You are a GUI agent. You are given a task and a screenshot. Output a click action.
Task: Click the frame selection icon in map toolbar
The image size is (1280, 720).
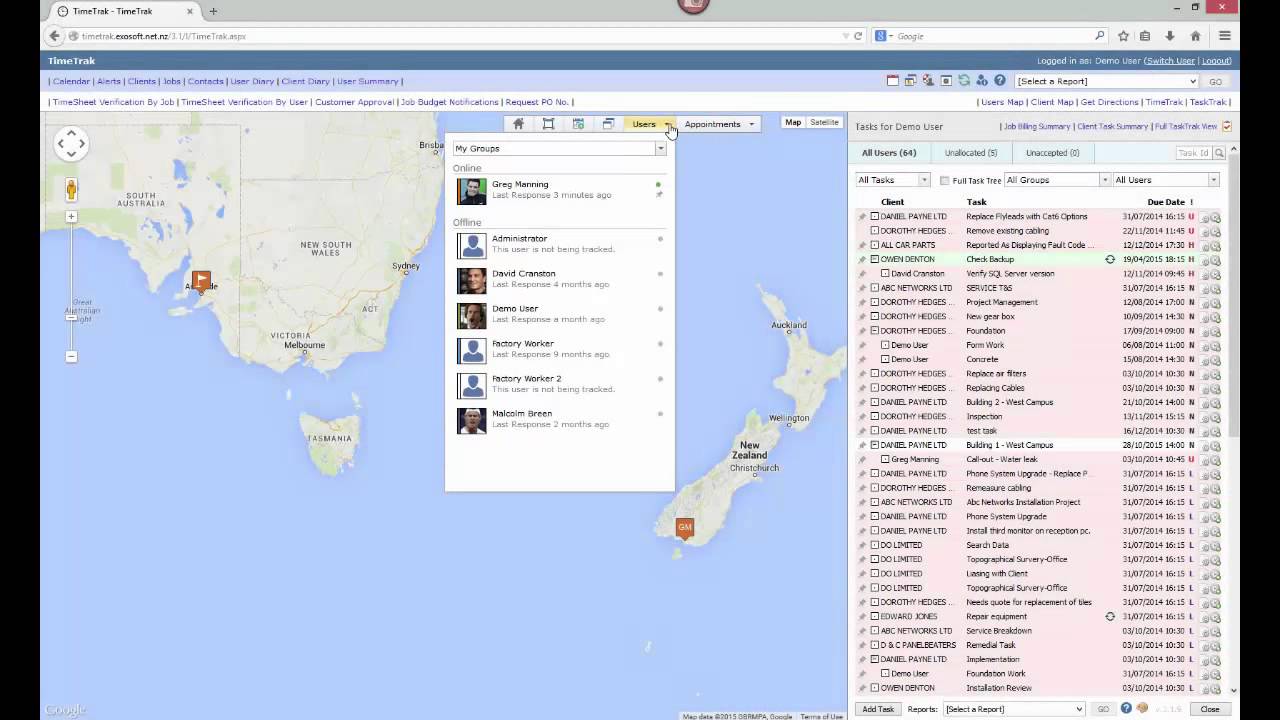point(548,124)
